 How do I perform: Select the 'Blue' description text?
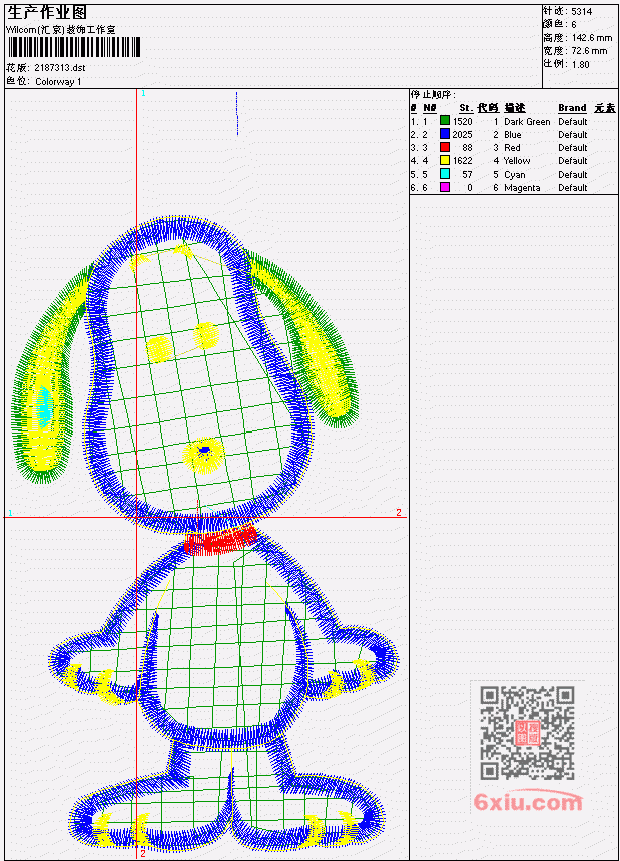coord(513,135)
